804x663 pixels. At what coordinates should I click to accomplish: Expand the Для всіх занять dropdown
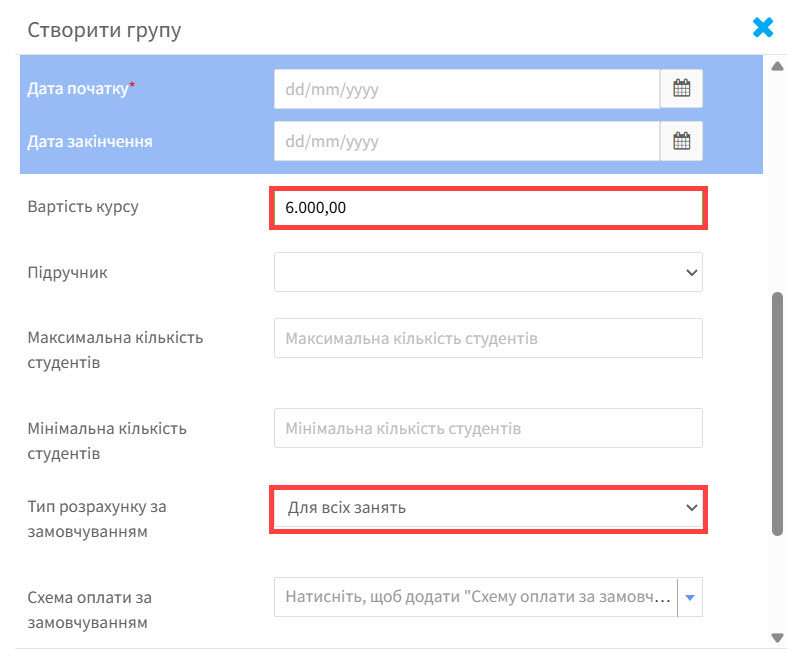click(488, 508)
